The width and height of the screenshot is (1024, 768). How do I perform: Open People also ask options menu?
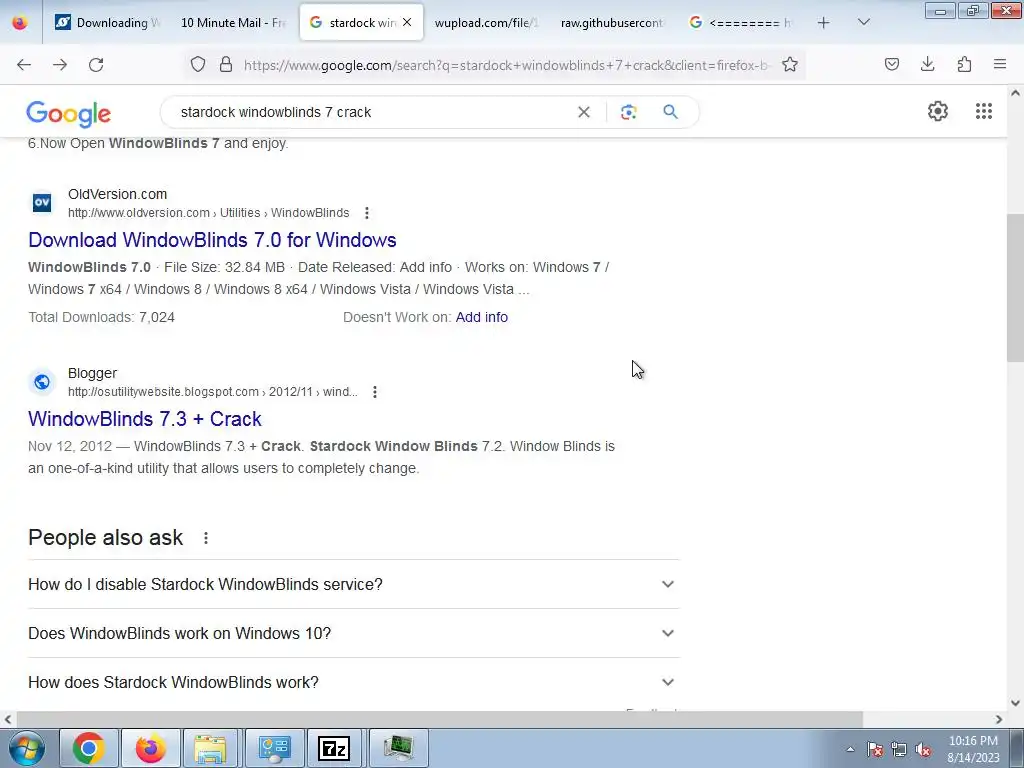[206, 538]
